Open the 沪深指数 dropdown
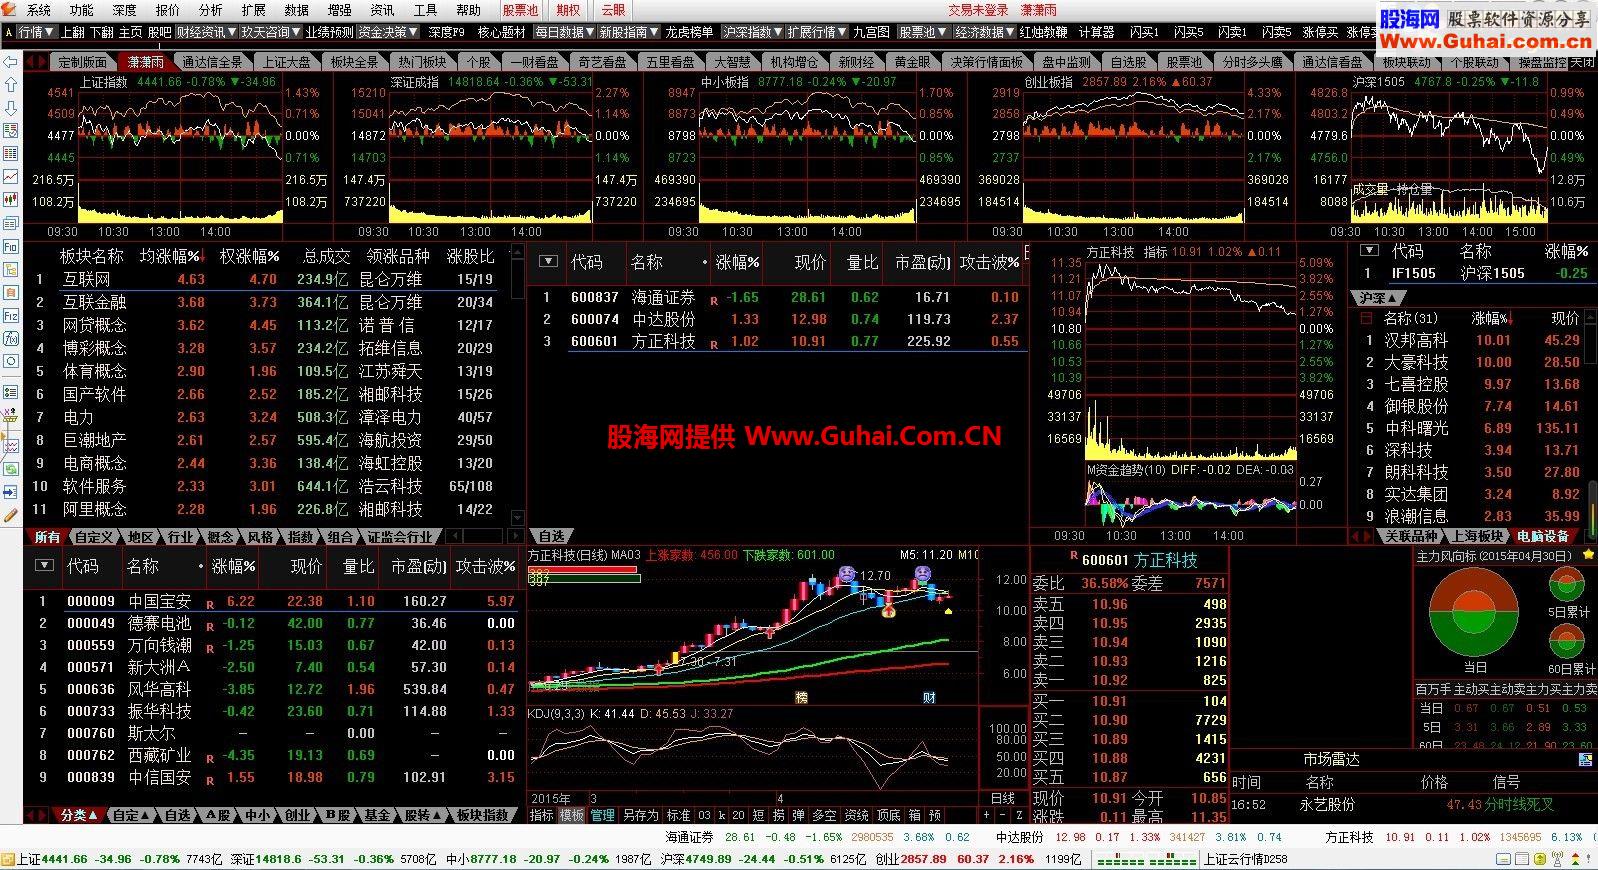 click(x=753, y=32)
